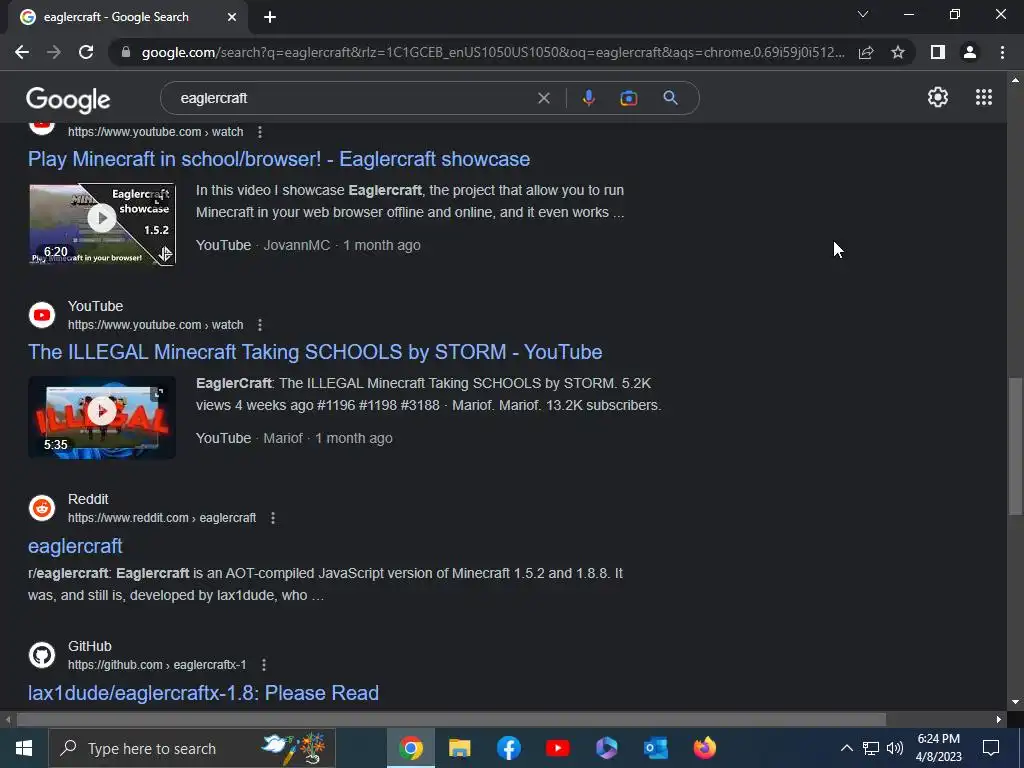Screen dimensions: 1024x768
Task: Reload the current page
Action: [86, 52]
